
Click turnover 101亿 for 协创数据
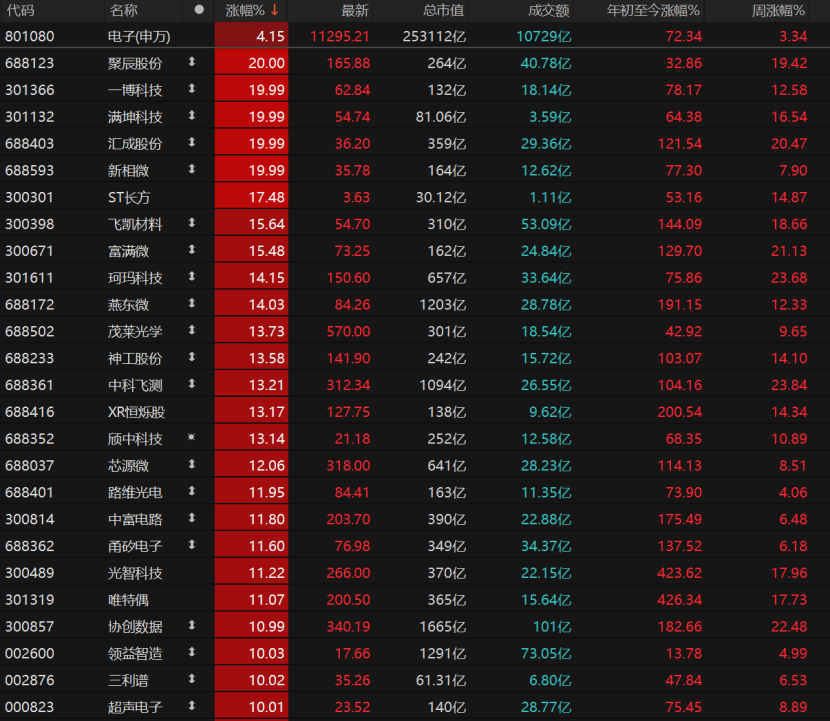click(552, 626)
